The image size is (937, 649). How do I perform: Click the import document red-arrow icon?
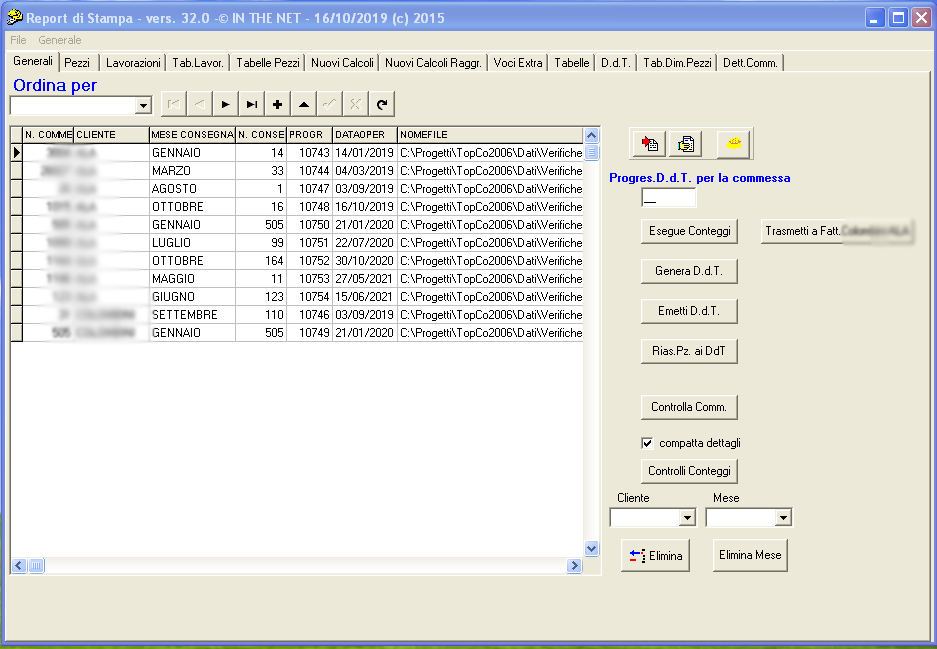(650, 144)
